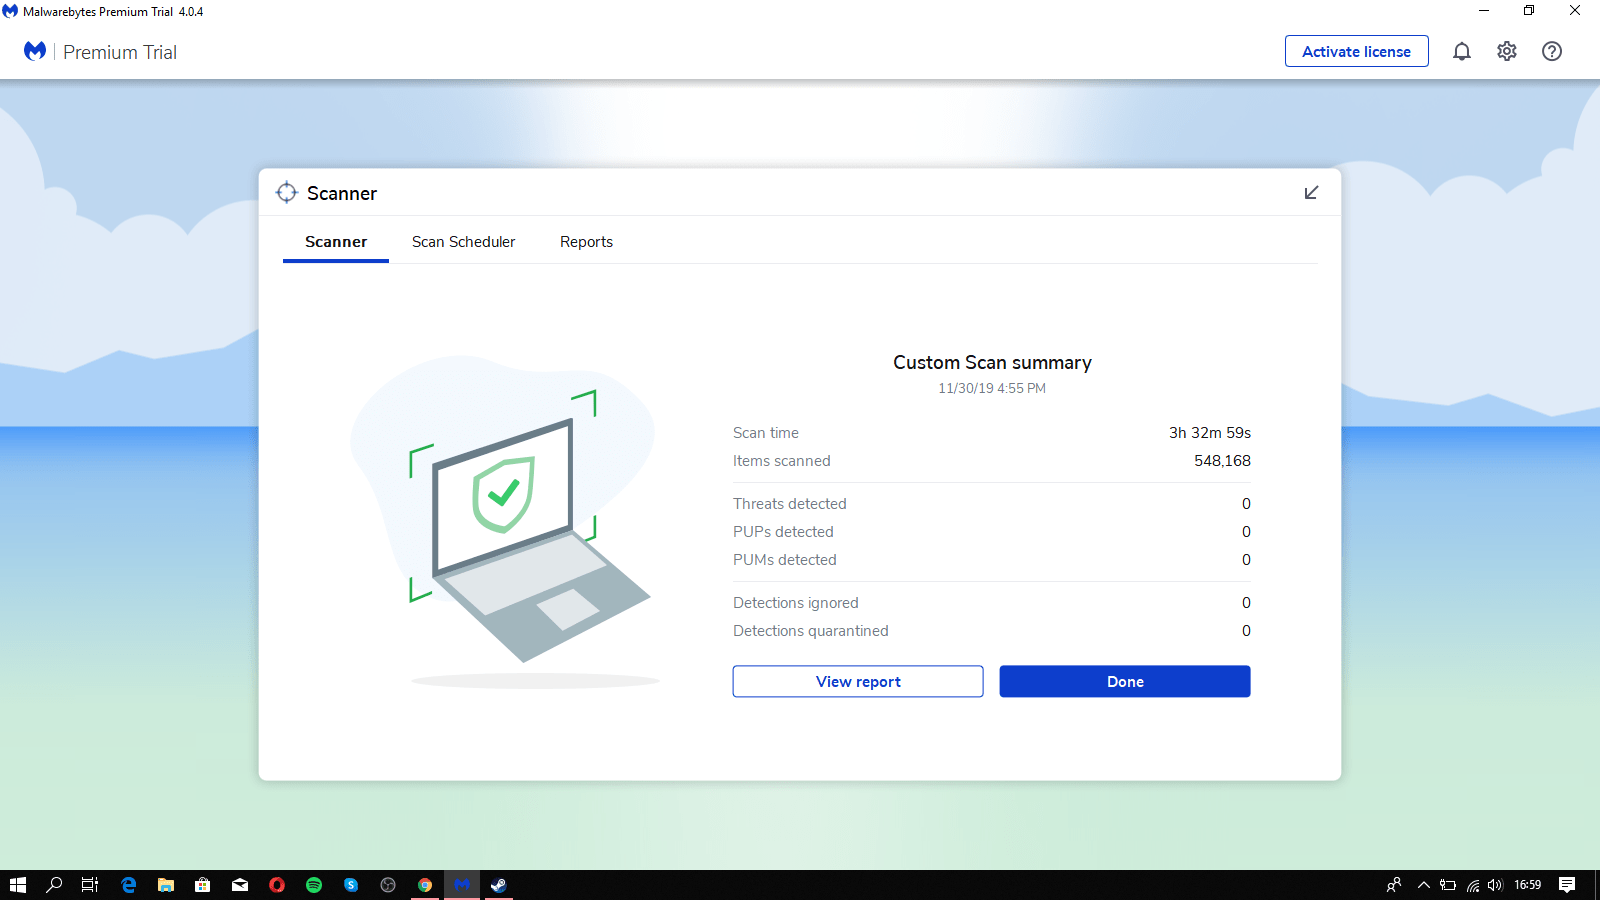This screenshot has height=900, width=1600.
Task: Click the Premium Trial header text
Action: [120, 52]
